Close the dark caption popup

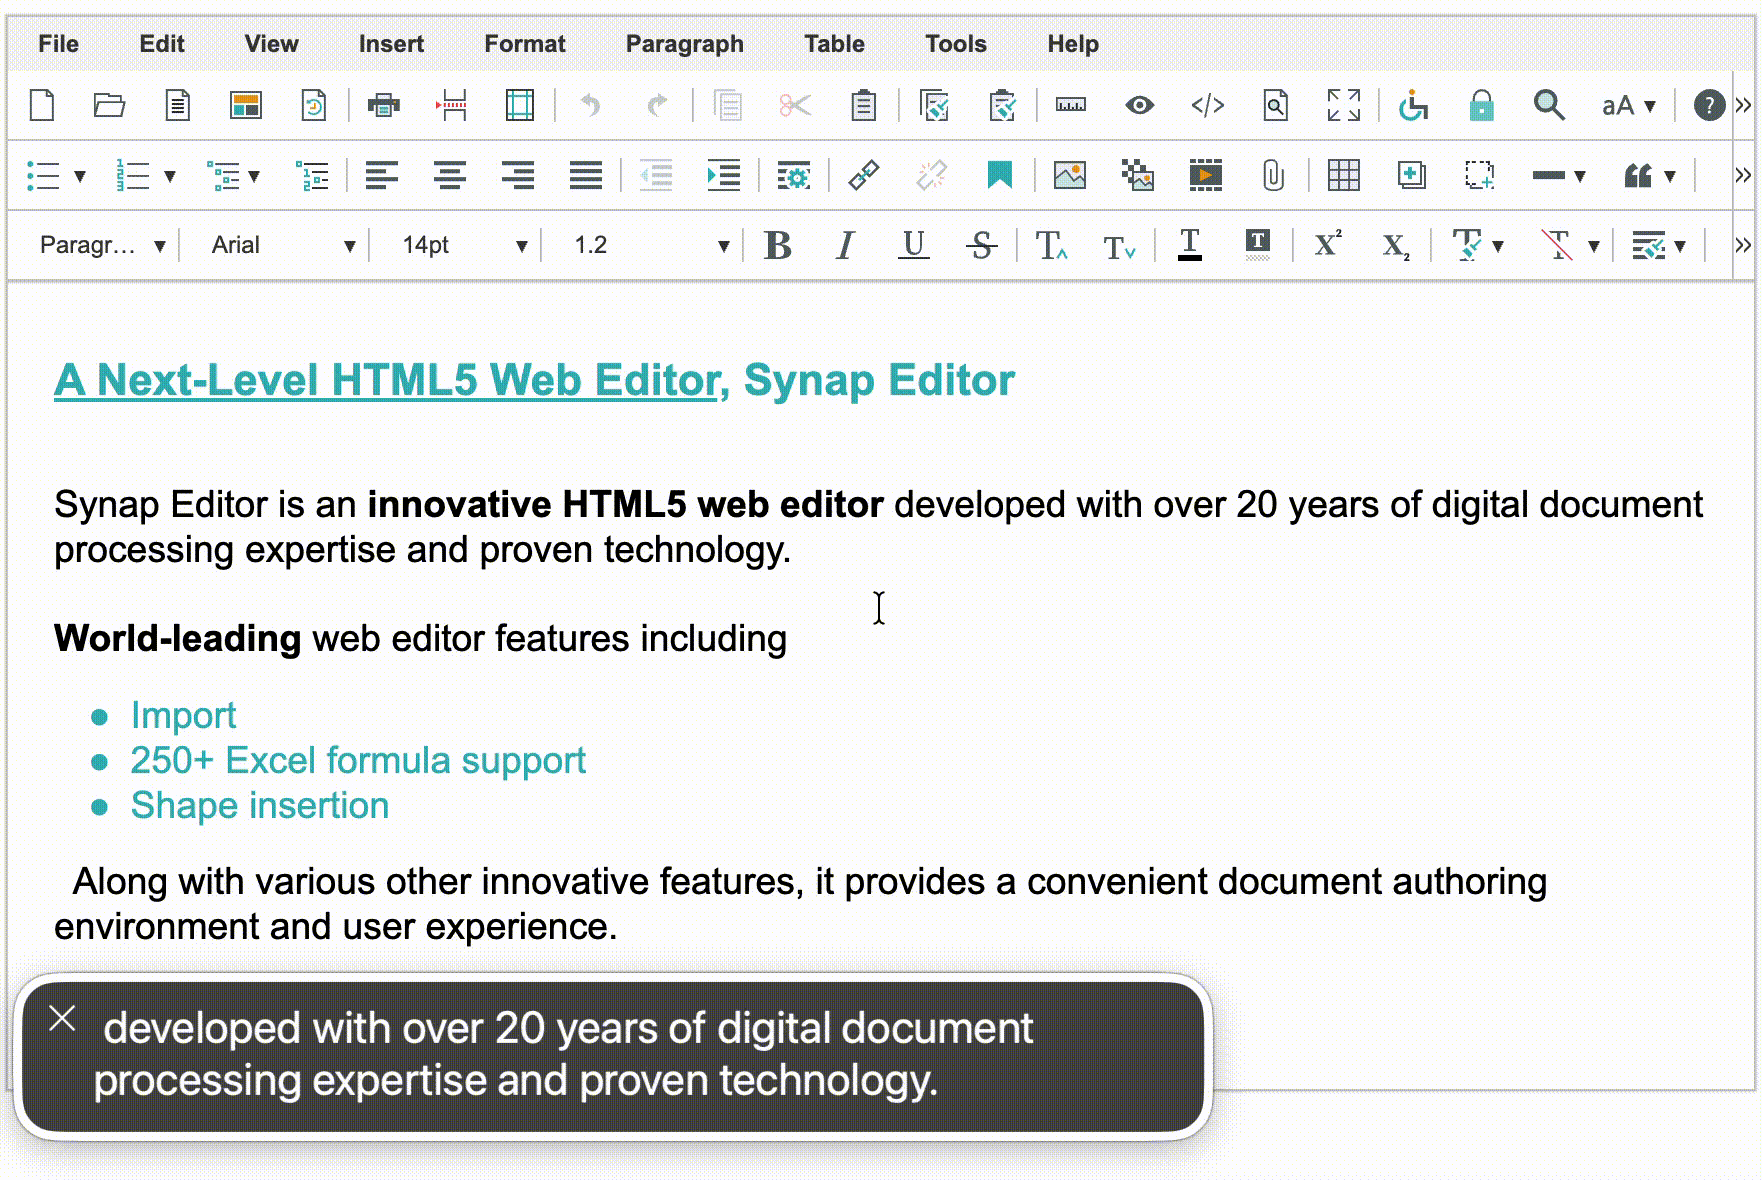tap(62, 1019)
